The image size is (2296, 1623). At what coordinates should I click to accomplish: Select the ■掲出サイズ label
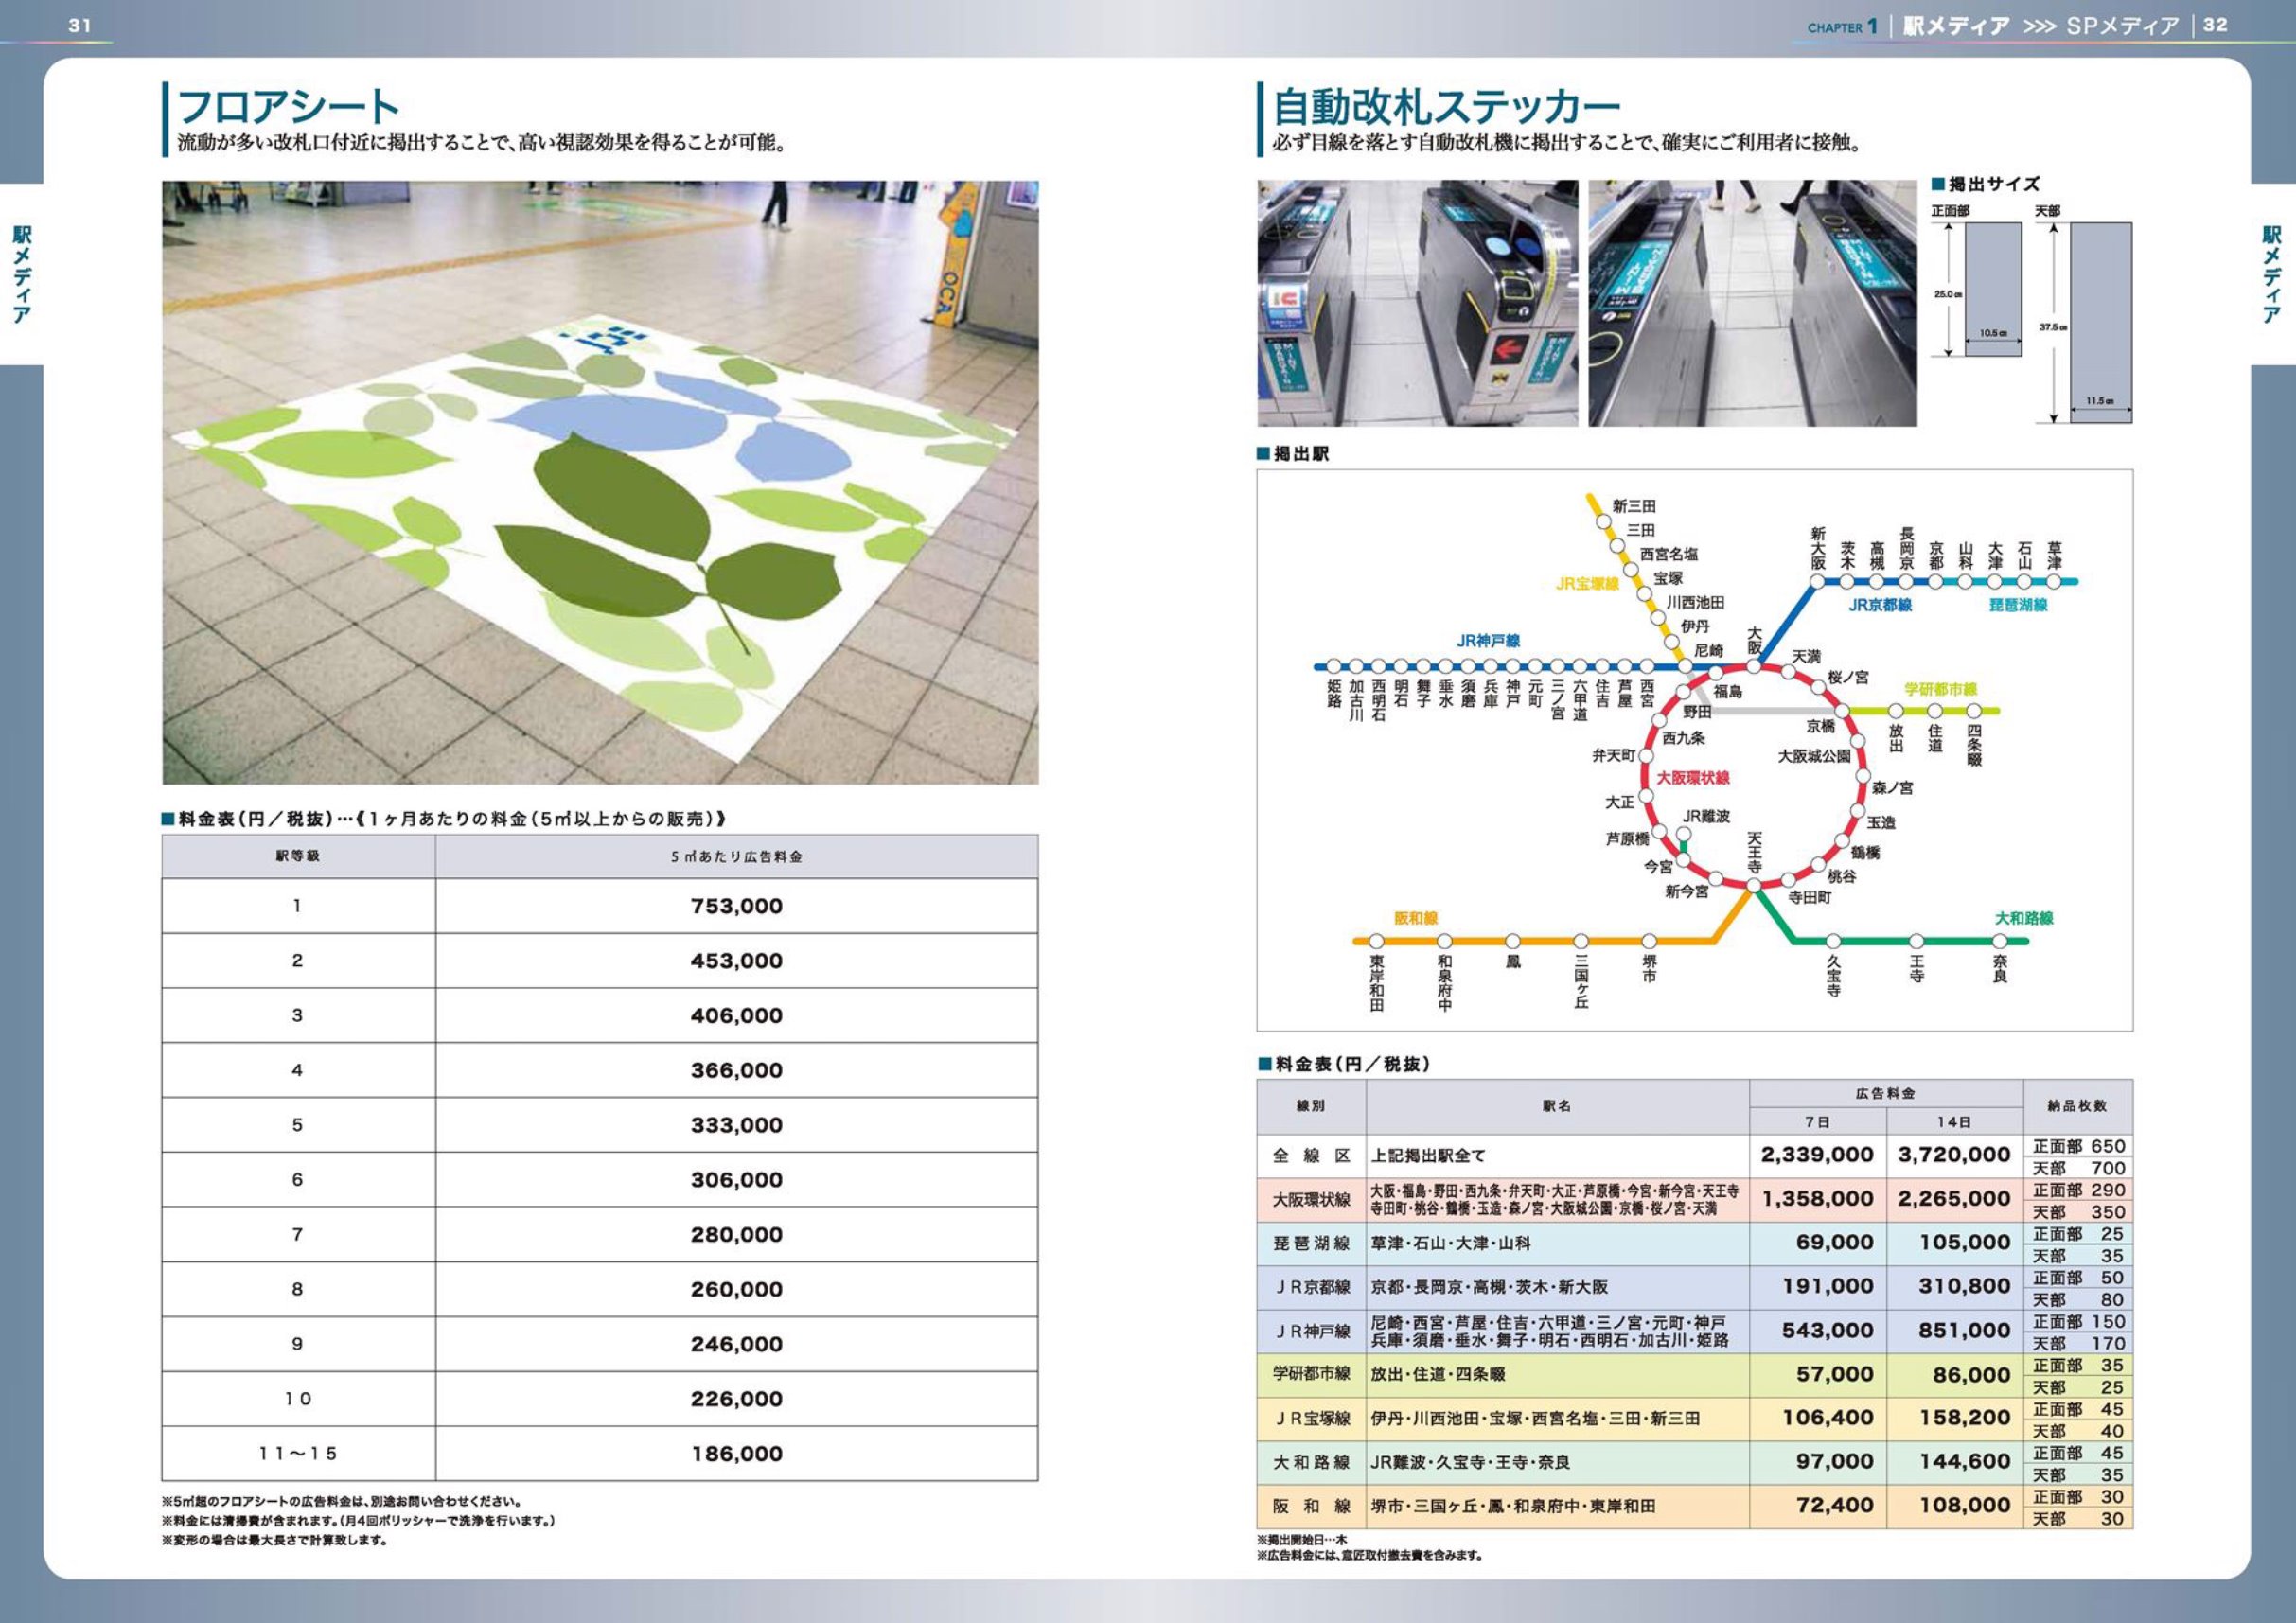pos(1985,184)
